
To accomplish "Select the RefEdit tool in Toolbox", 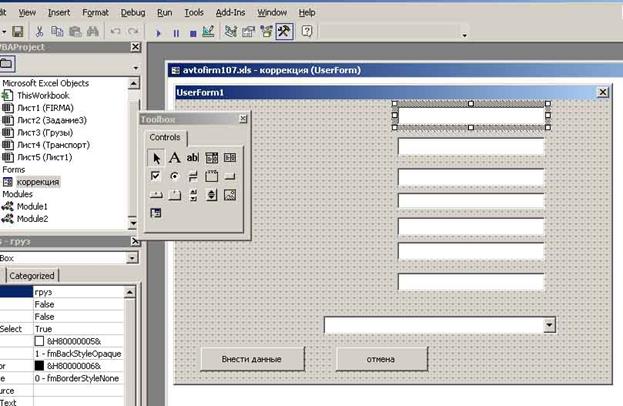I will coord(156,213).
